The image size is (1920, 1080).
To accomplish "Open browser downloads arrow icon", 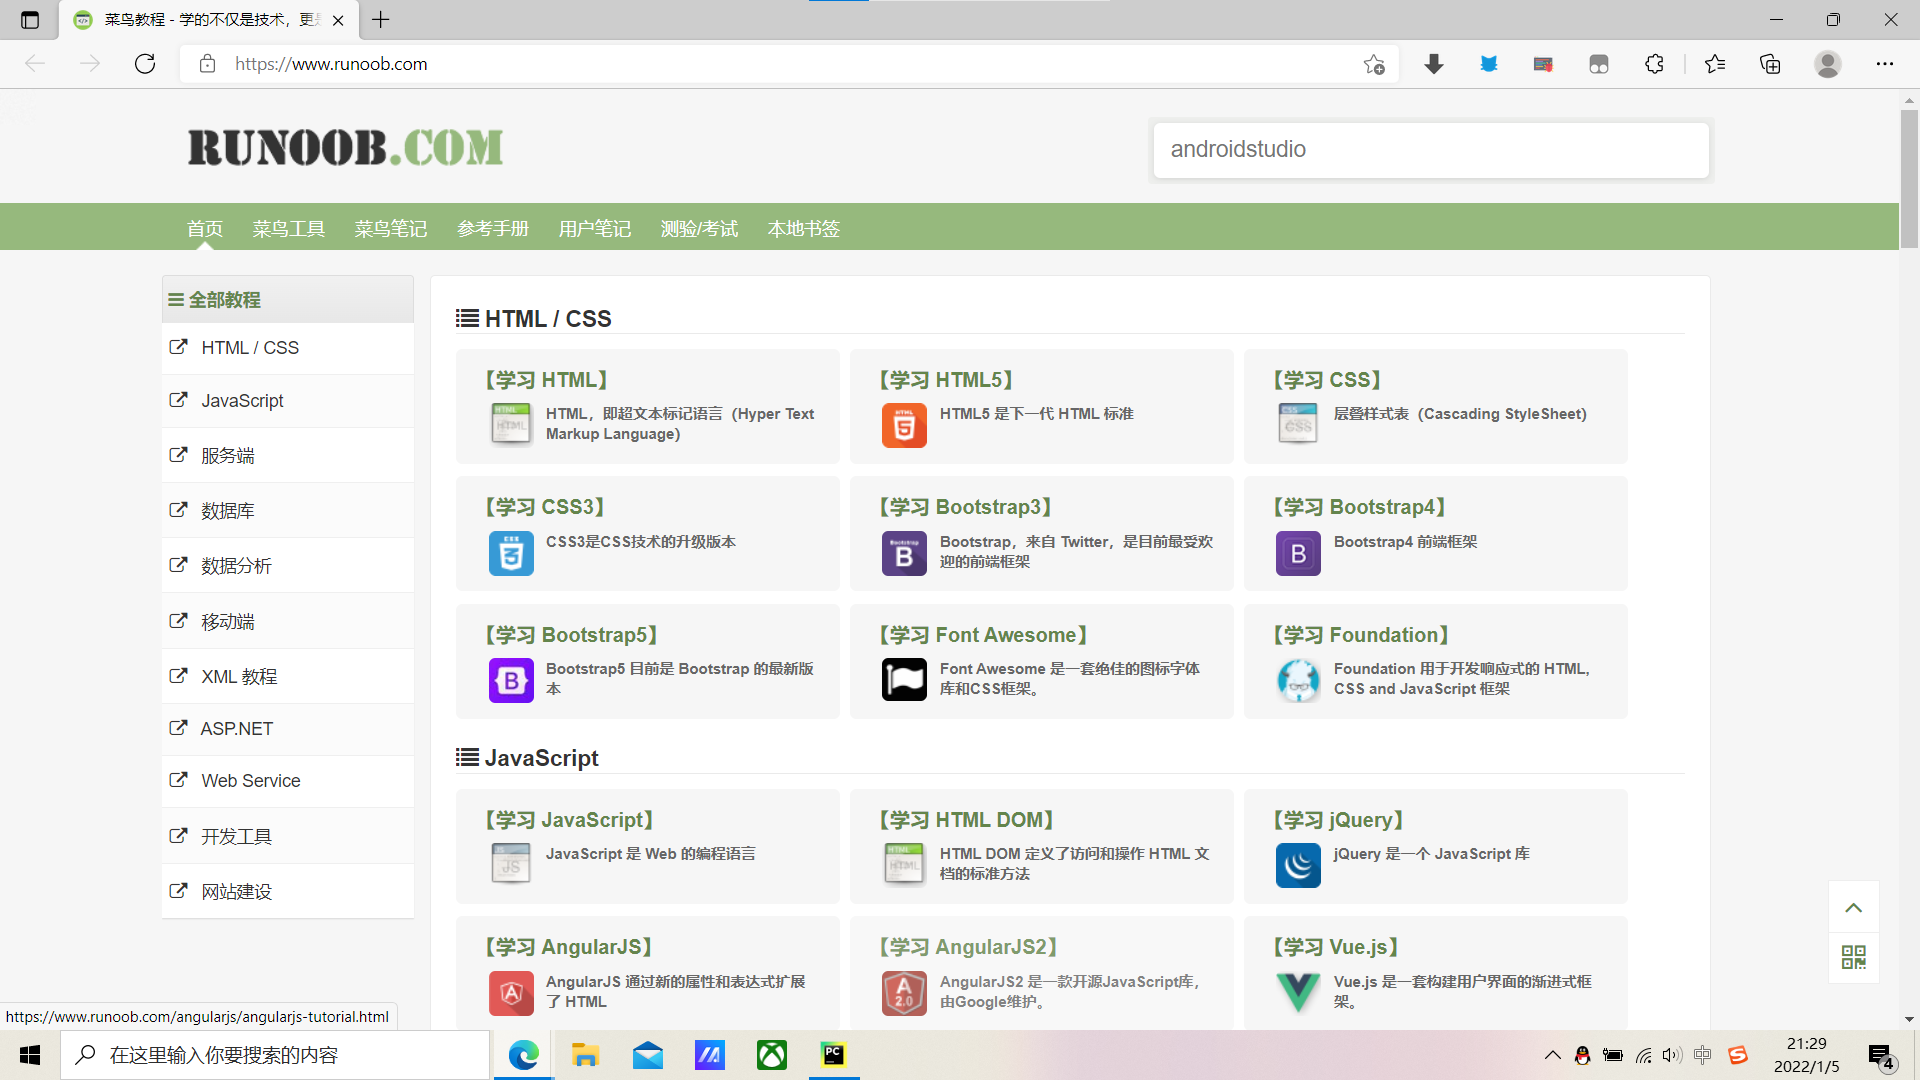I will tap(1433, 64).
